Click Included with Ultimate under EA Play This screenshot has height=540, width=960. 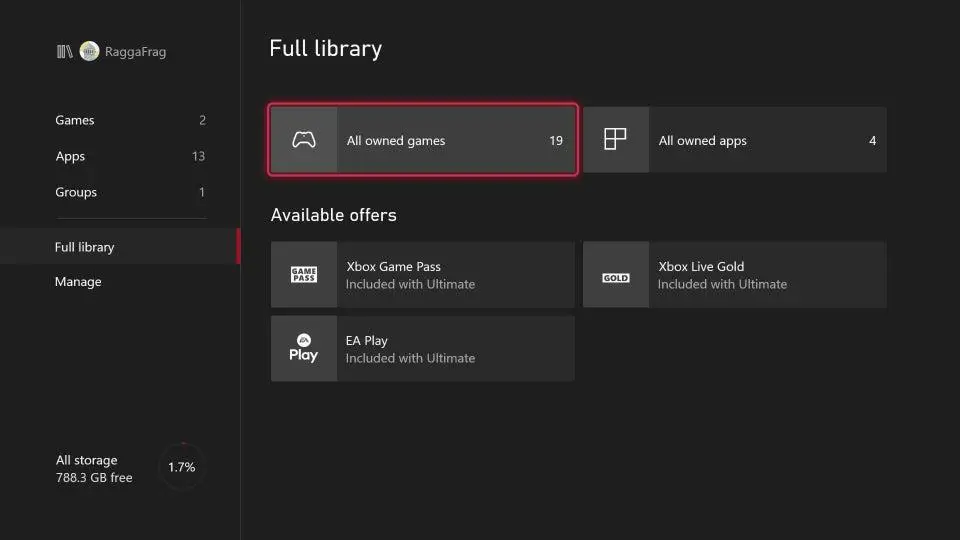[410, 358]
